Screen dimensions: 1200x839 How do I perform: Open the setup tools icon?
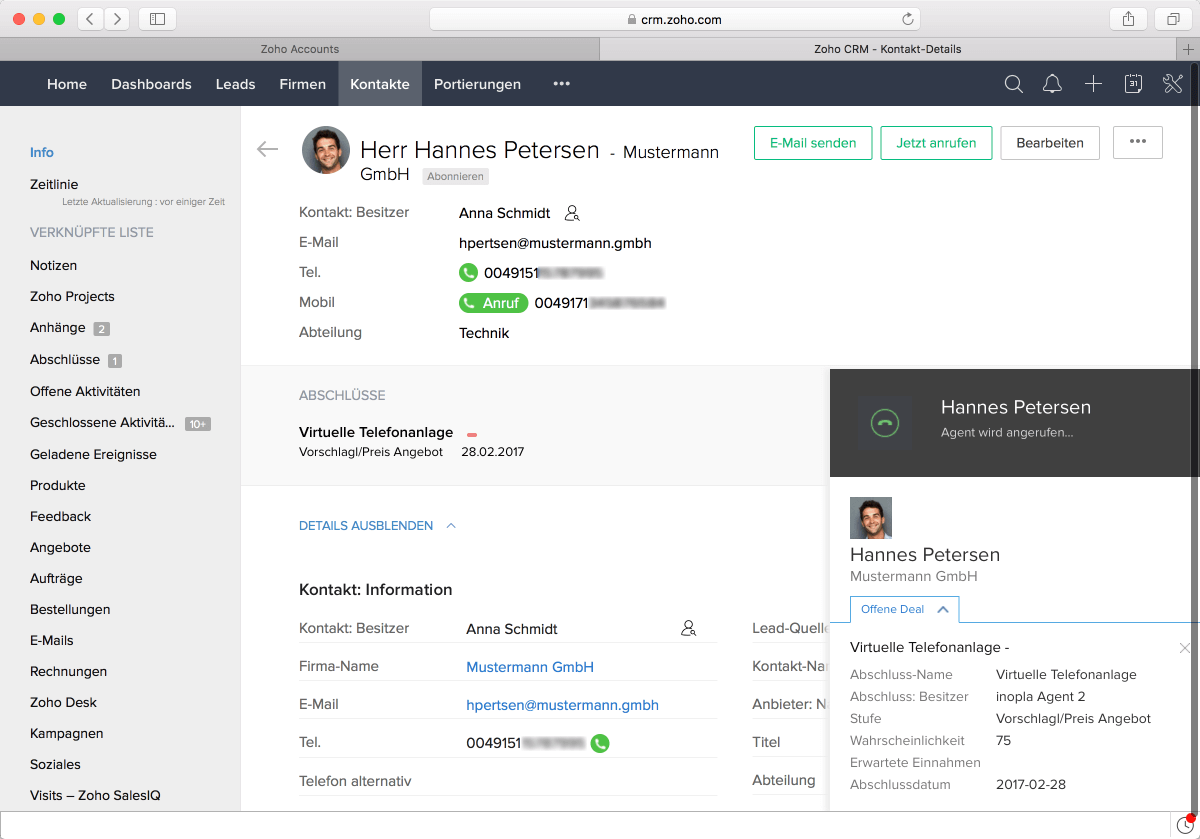pyautogui.click(x=1173, y=84)
